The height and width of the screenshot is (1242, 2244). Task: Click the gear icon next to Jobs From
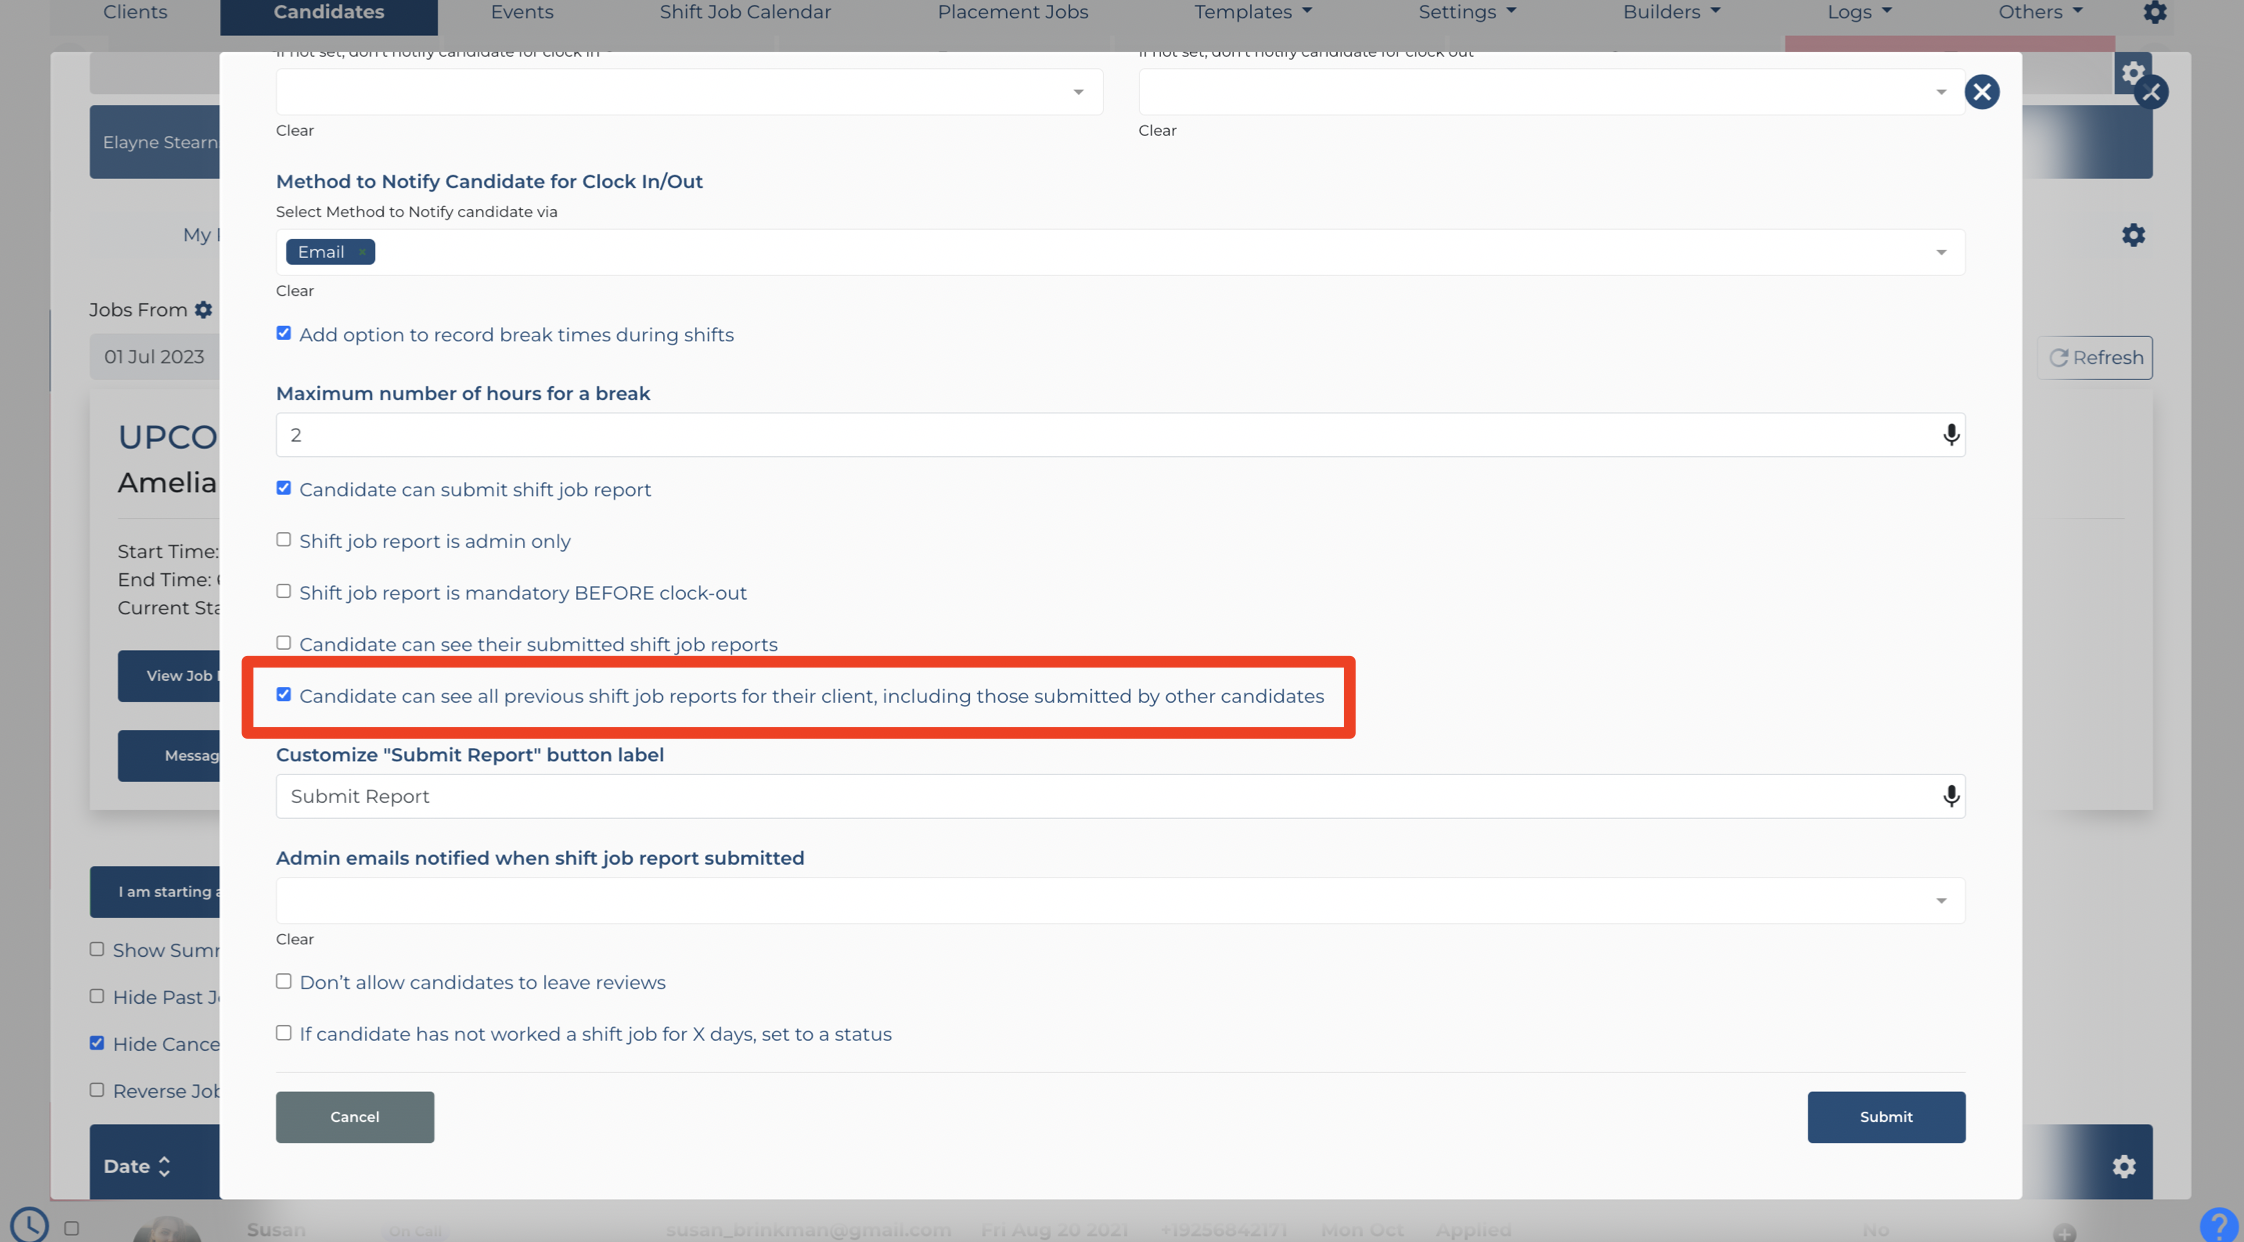pos(204,310)
